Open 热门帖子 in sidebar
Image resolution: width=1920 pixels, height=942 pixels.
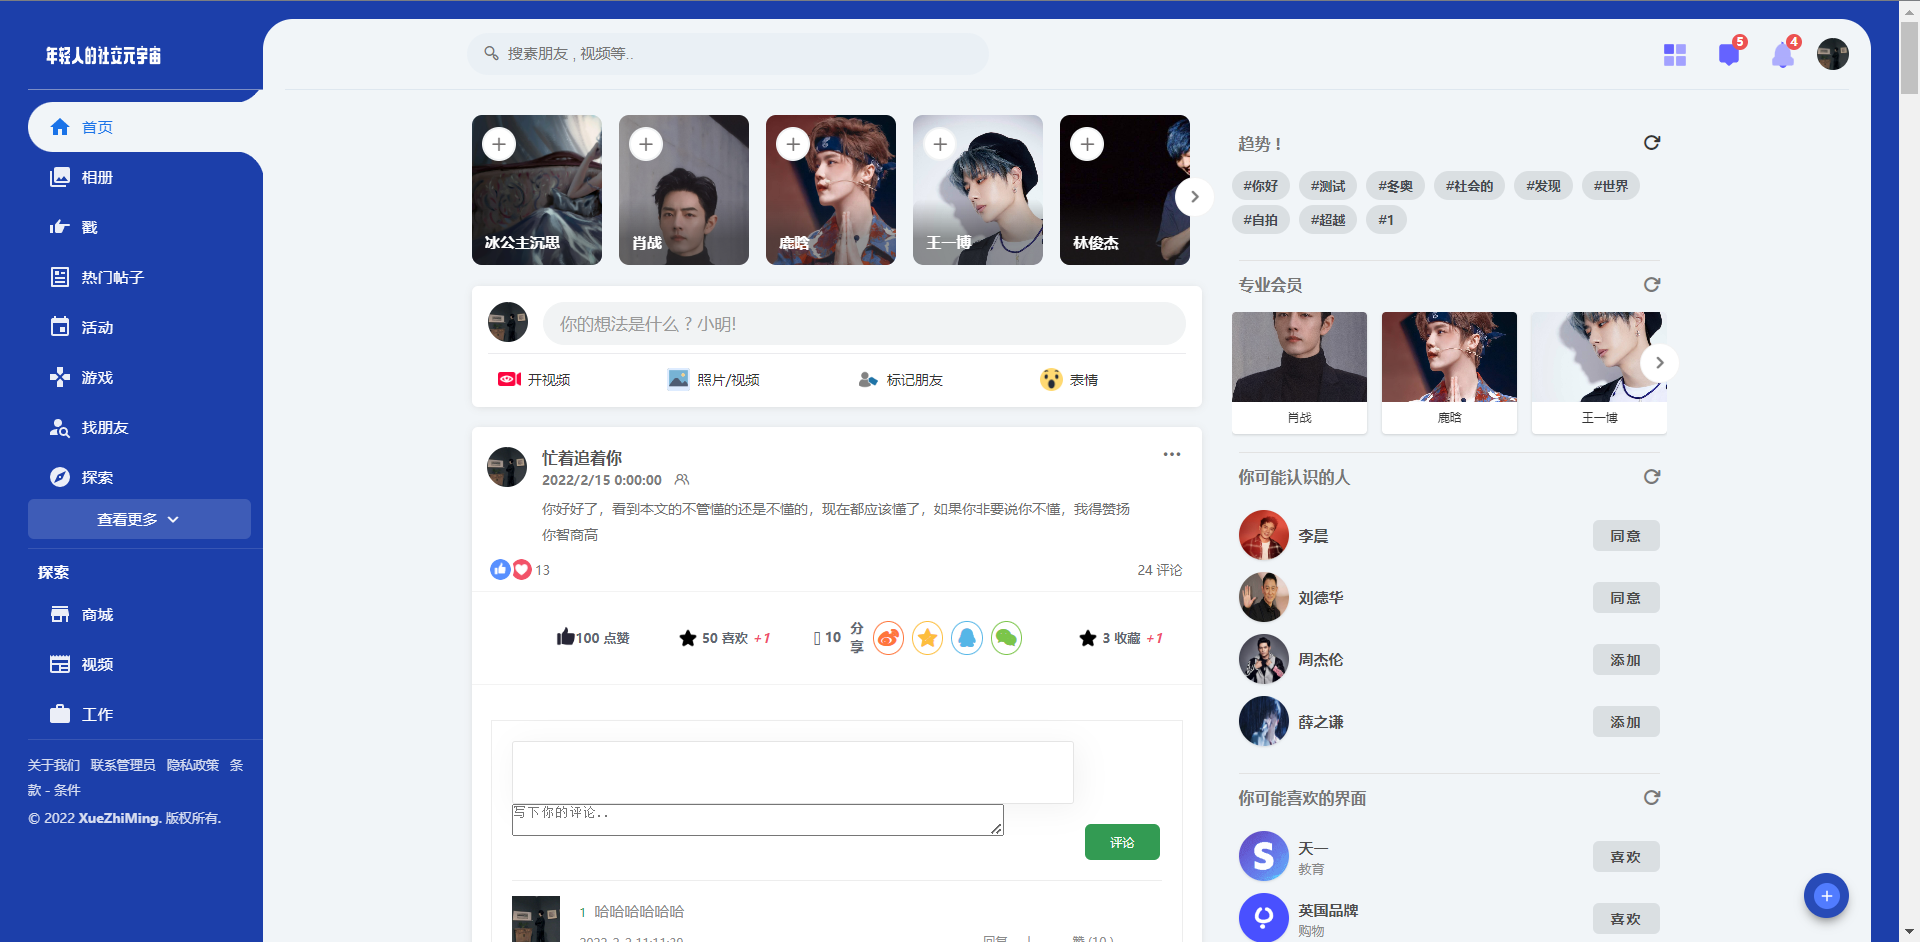[x=145, y=277]
